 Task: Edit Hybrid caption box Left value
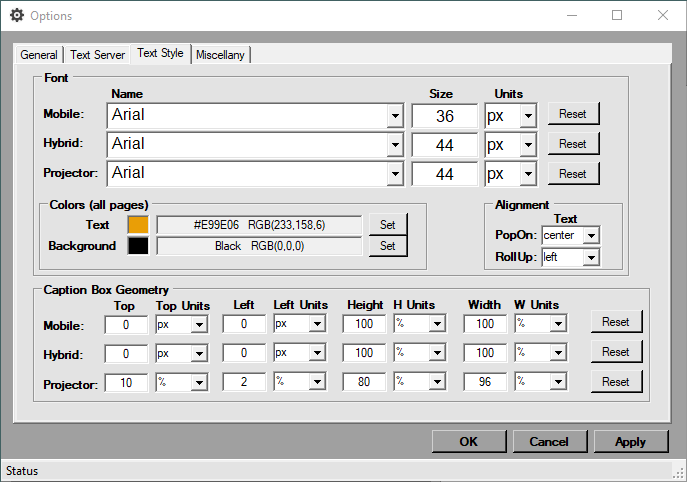244,353
